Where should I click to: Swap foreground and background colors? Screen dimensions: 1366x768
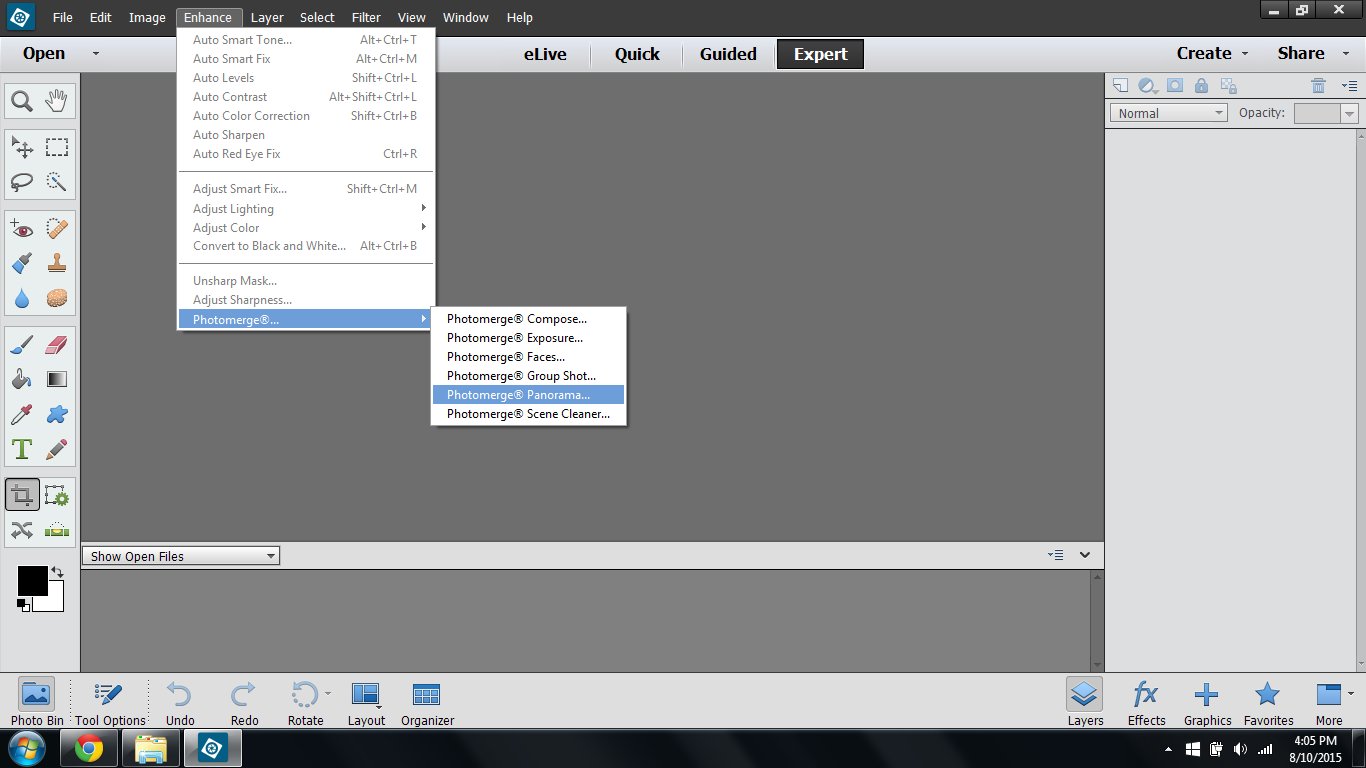(57, 572)
